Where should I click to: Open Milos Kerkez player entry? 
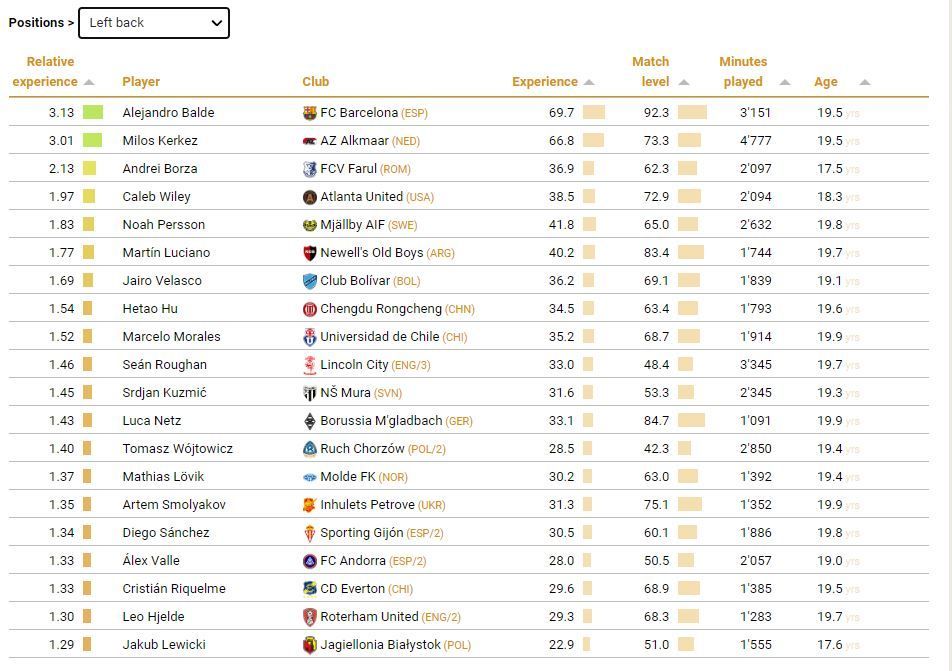(x=160, y=140)
